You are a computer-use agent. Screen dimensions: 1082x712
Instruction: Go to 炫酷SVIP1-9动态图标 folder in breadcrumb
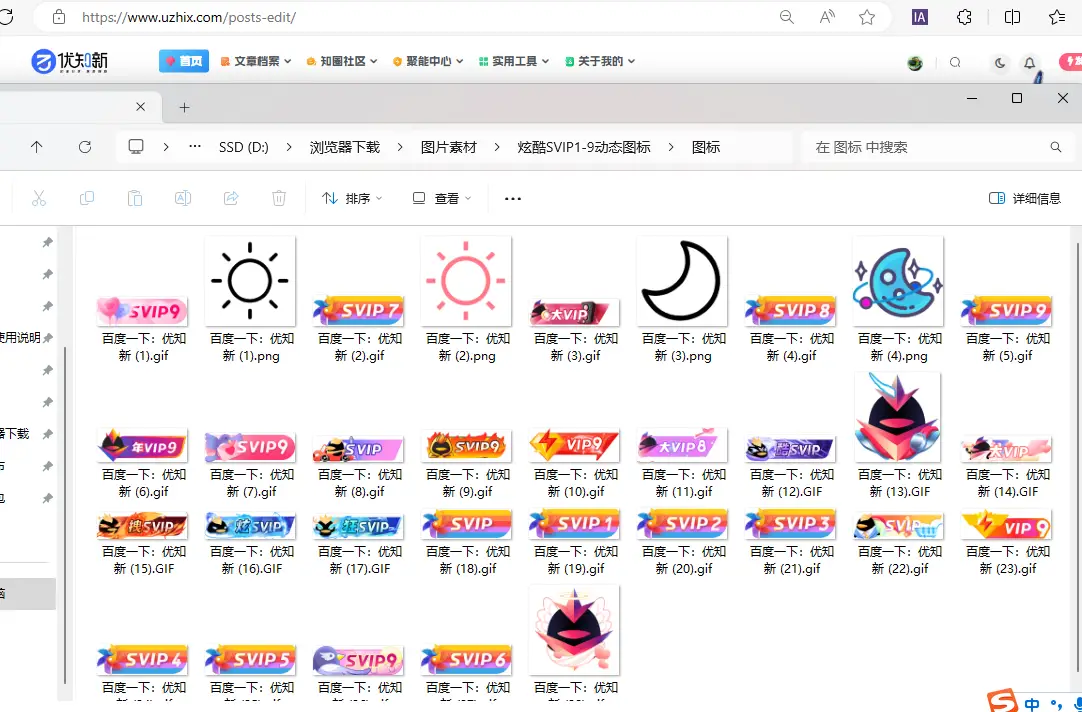[x=584, y=147]
